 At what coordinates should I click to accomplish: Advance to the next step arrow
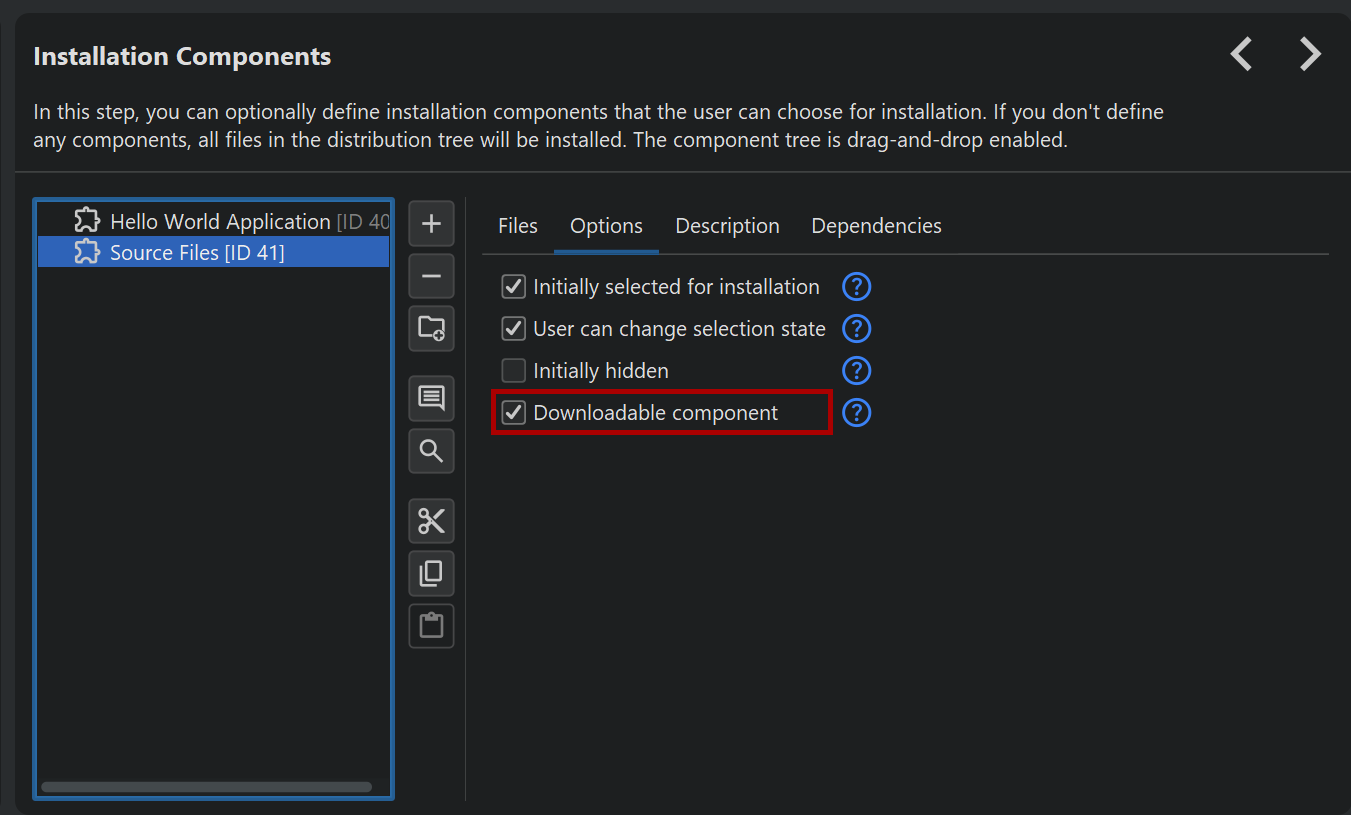click(x=1309, y=54)
